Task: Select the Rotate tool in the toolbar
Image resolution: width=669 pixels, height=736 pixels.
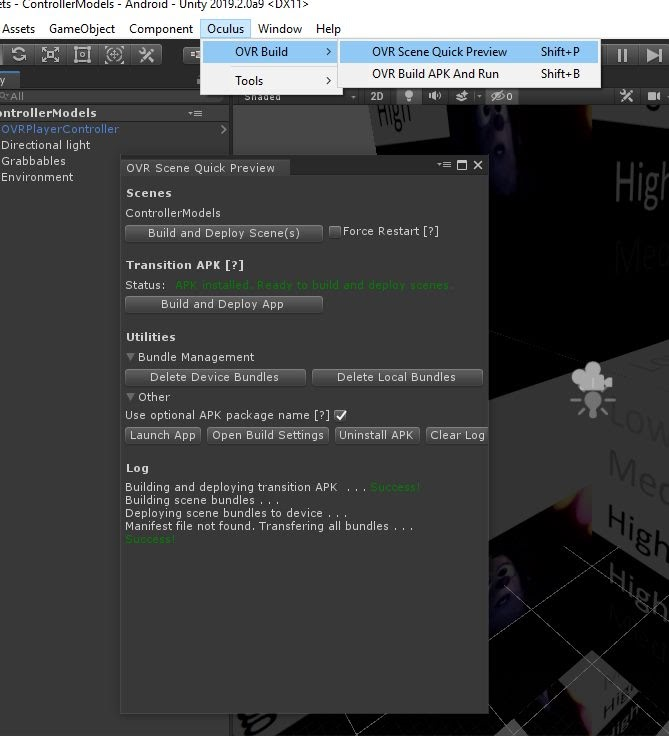Action: (18, 55)
